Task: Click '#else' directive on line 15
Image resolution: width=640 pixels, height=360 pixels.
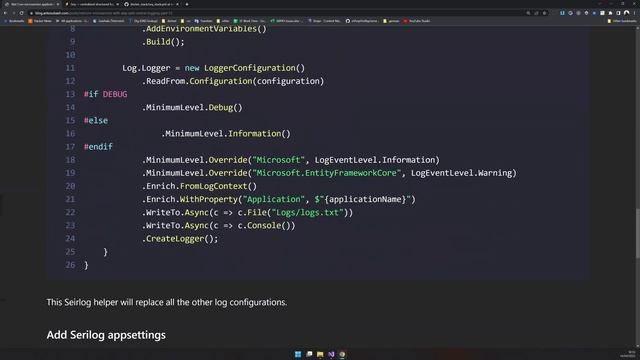Action: click(96, 121)
